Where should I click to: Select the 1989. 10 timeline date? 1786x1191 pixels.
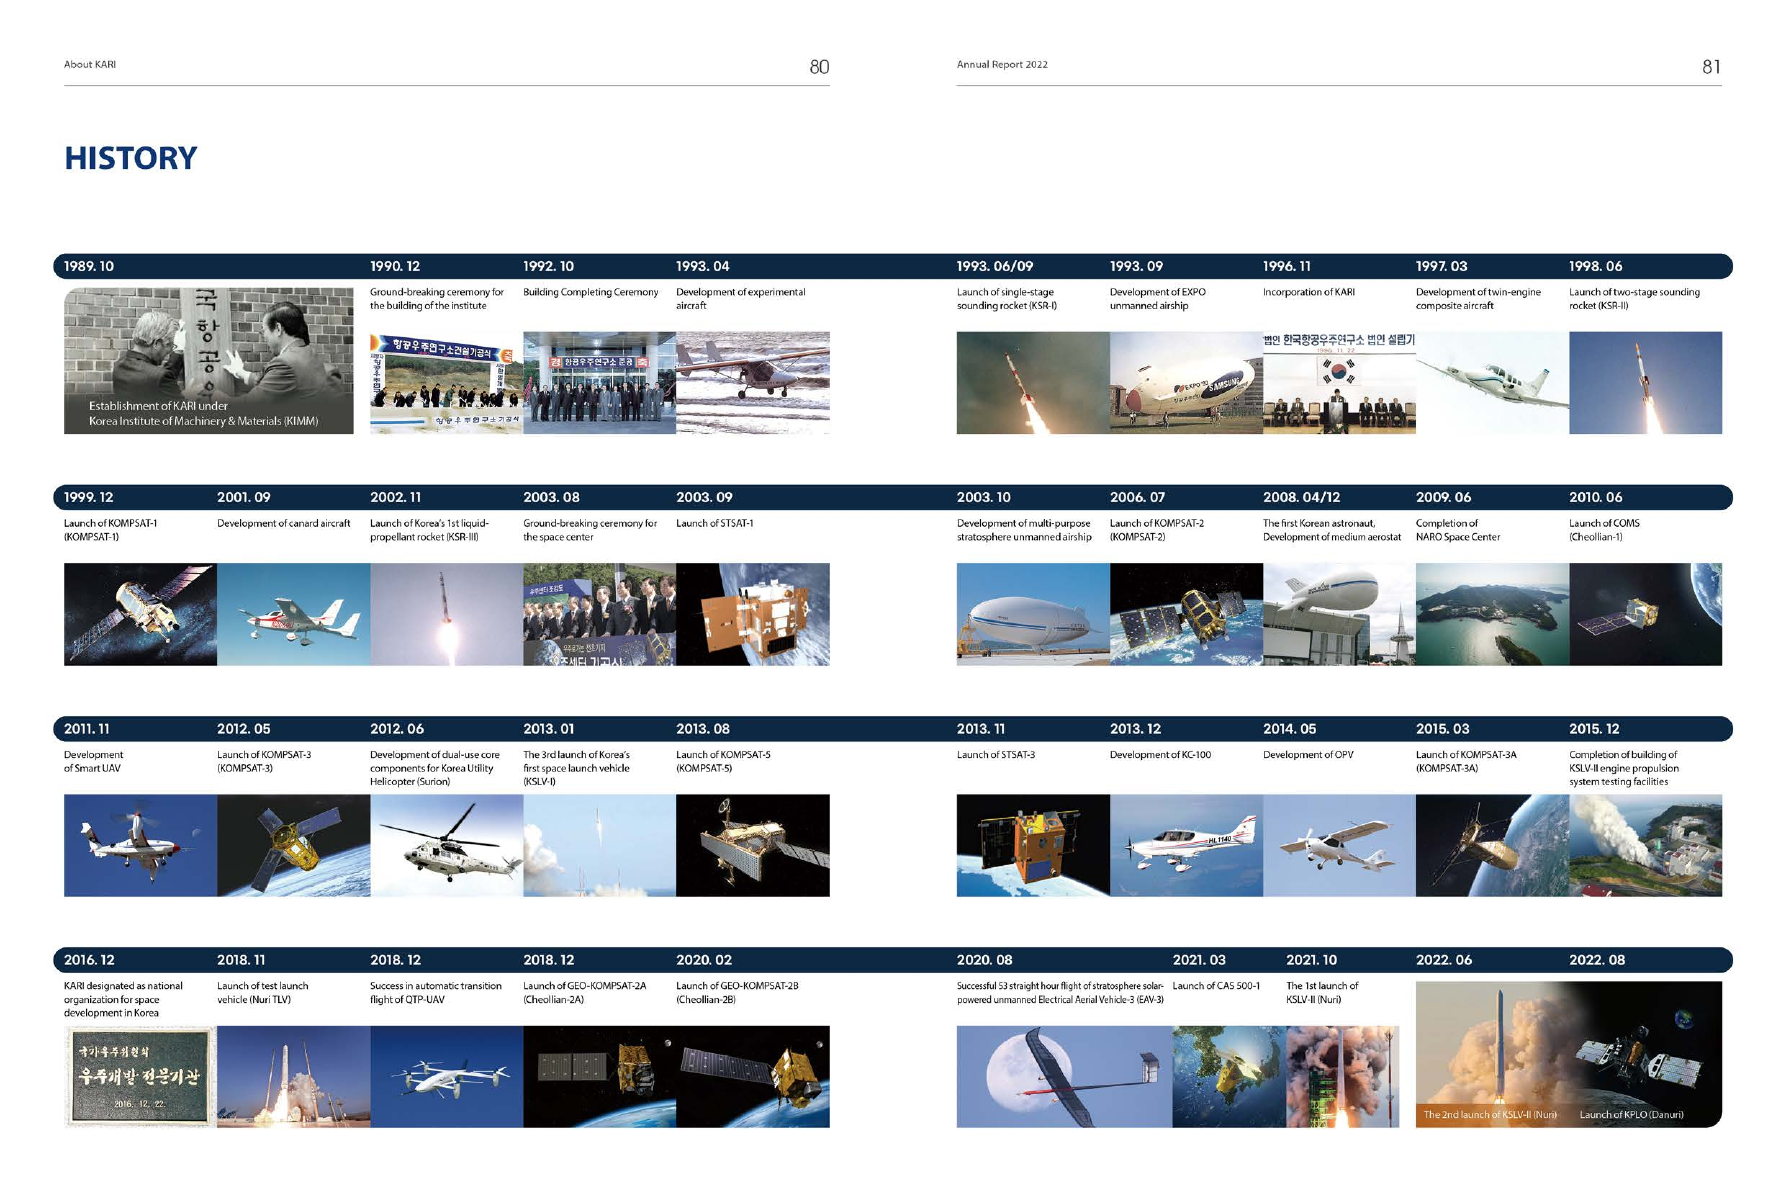89,266
